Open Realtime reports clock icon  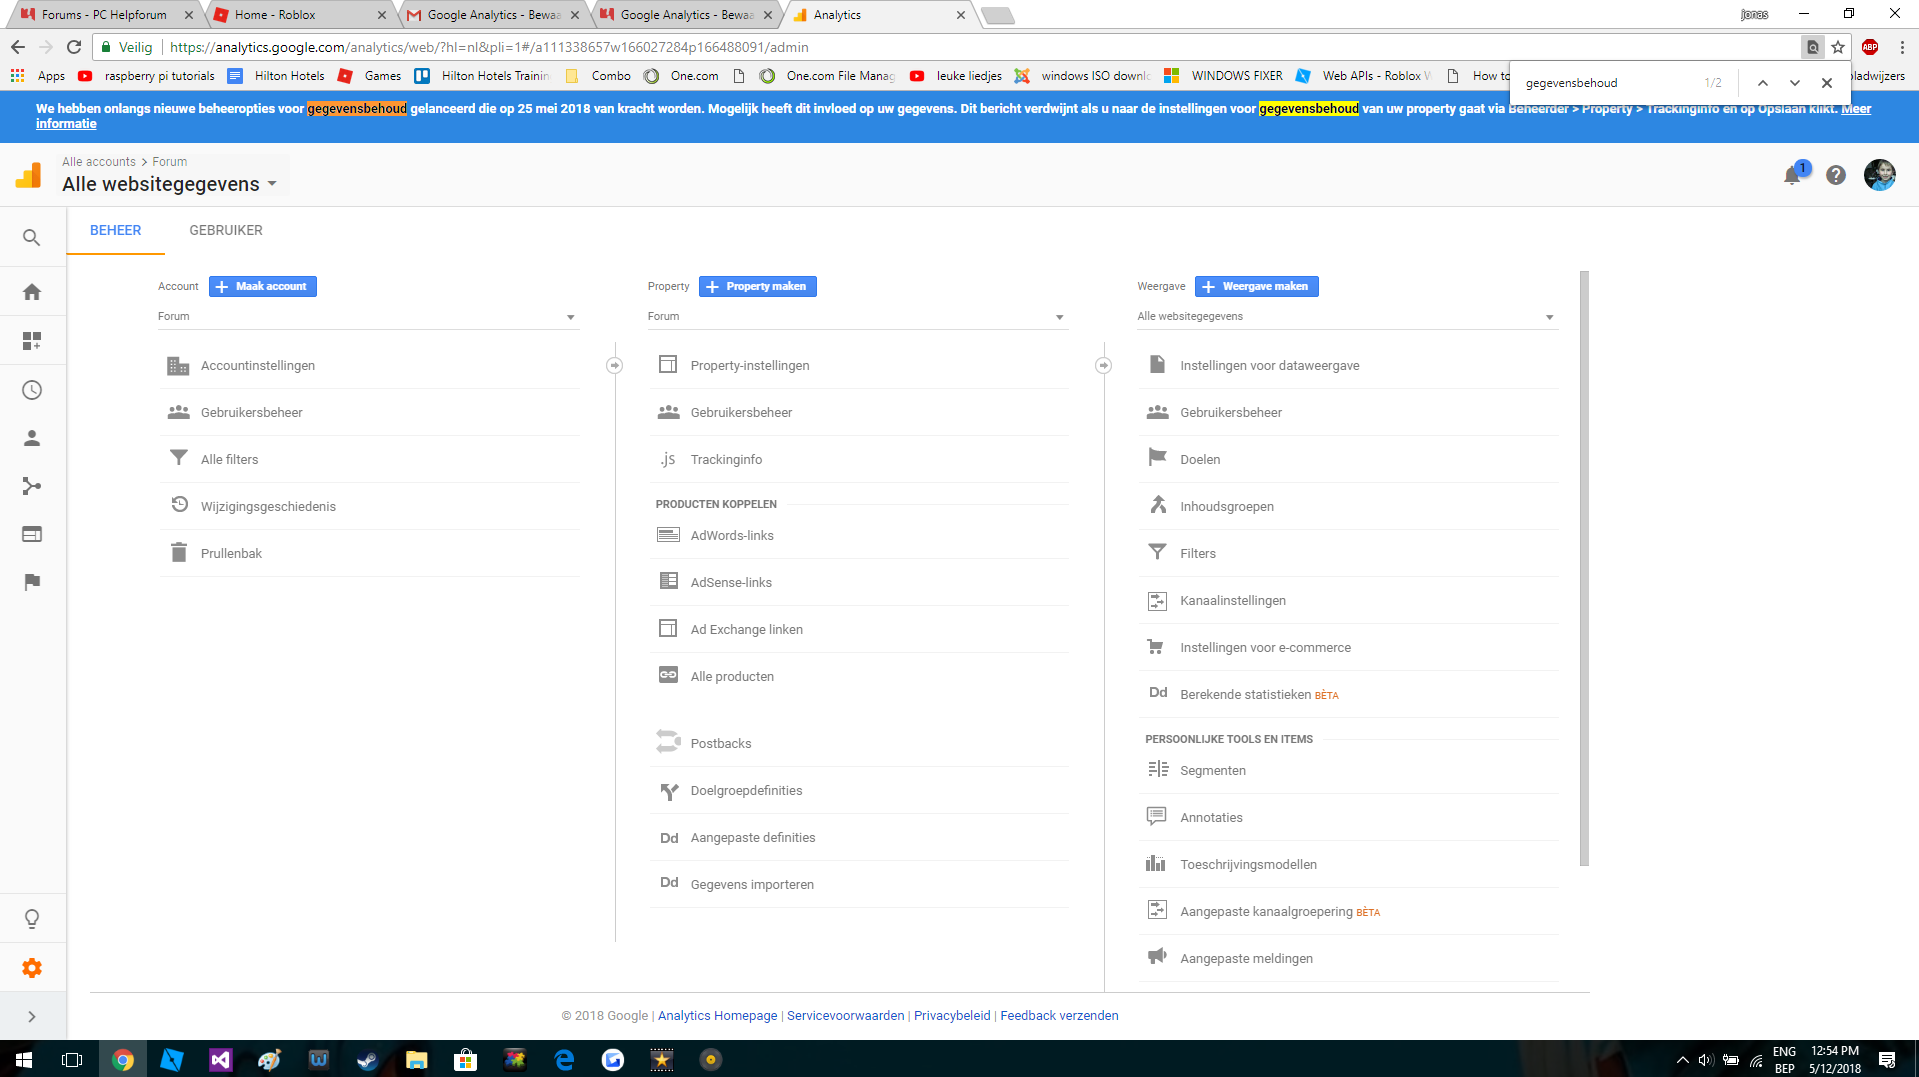pos(32,390)
